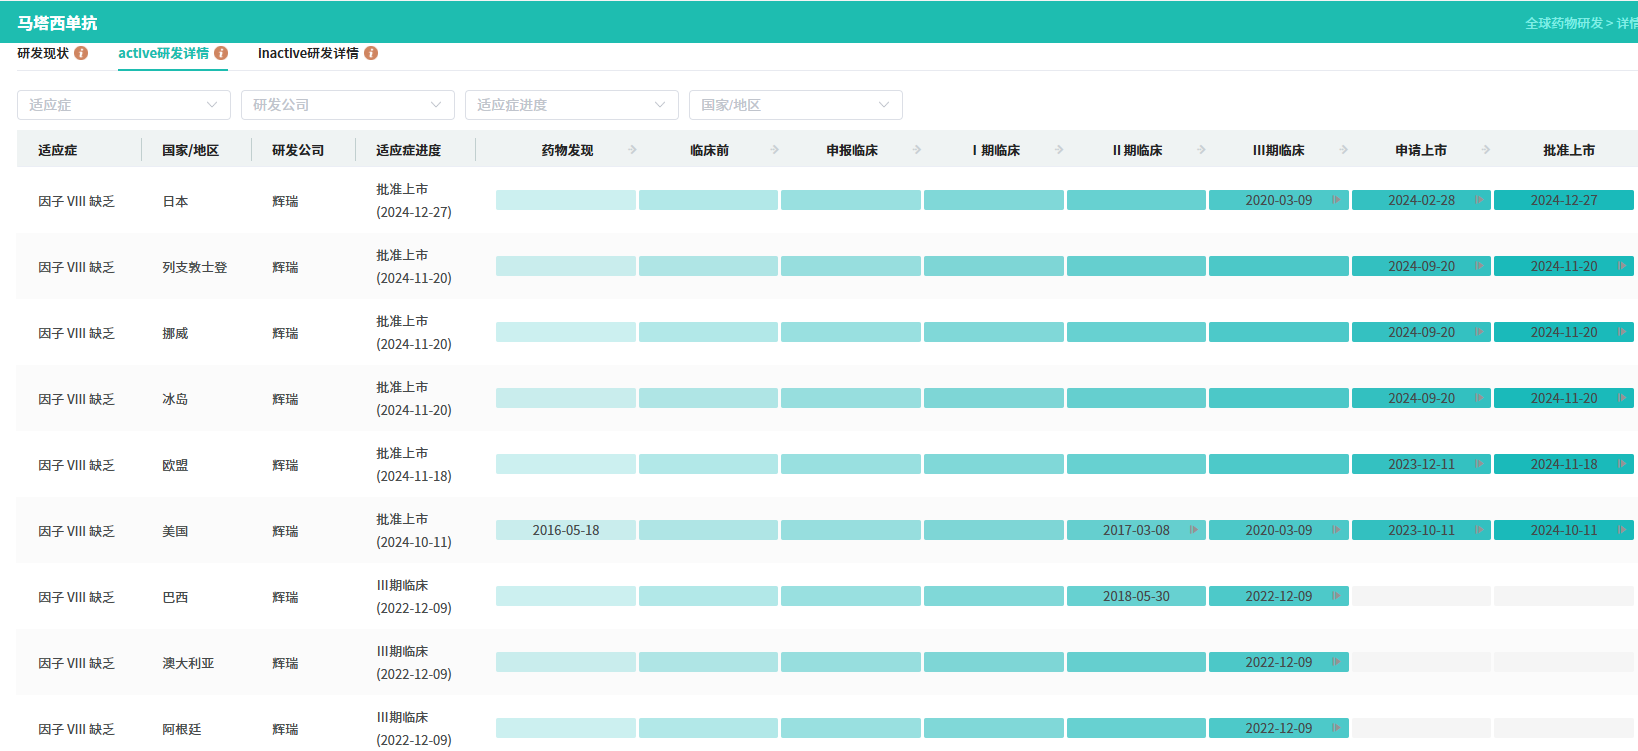
Task: Click the info icon next to 研发现状
Action: click(81, 53)
